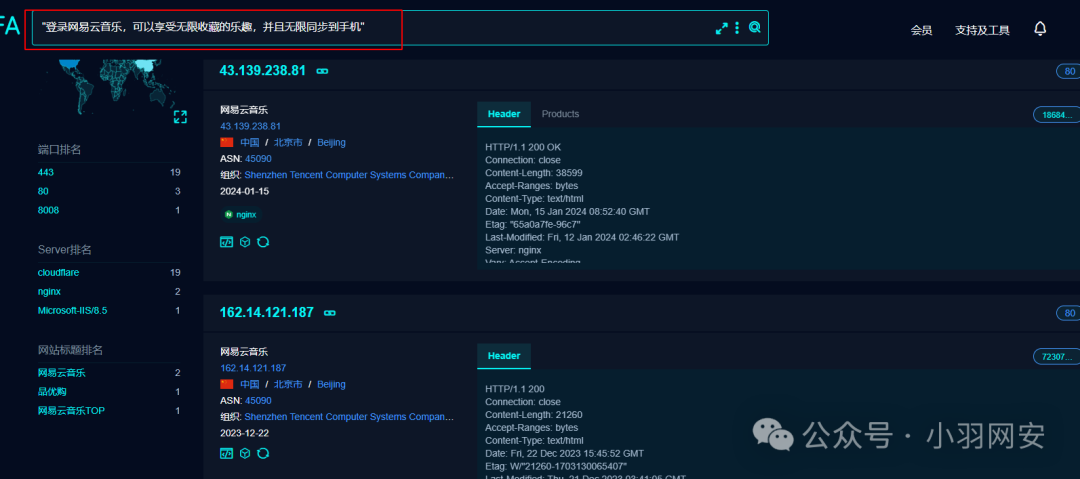1080x479 pixels.
Task: View source code icon for 43.139.238.81 result
Action: (227, 242)
